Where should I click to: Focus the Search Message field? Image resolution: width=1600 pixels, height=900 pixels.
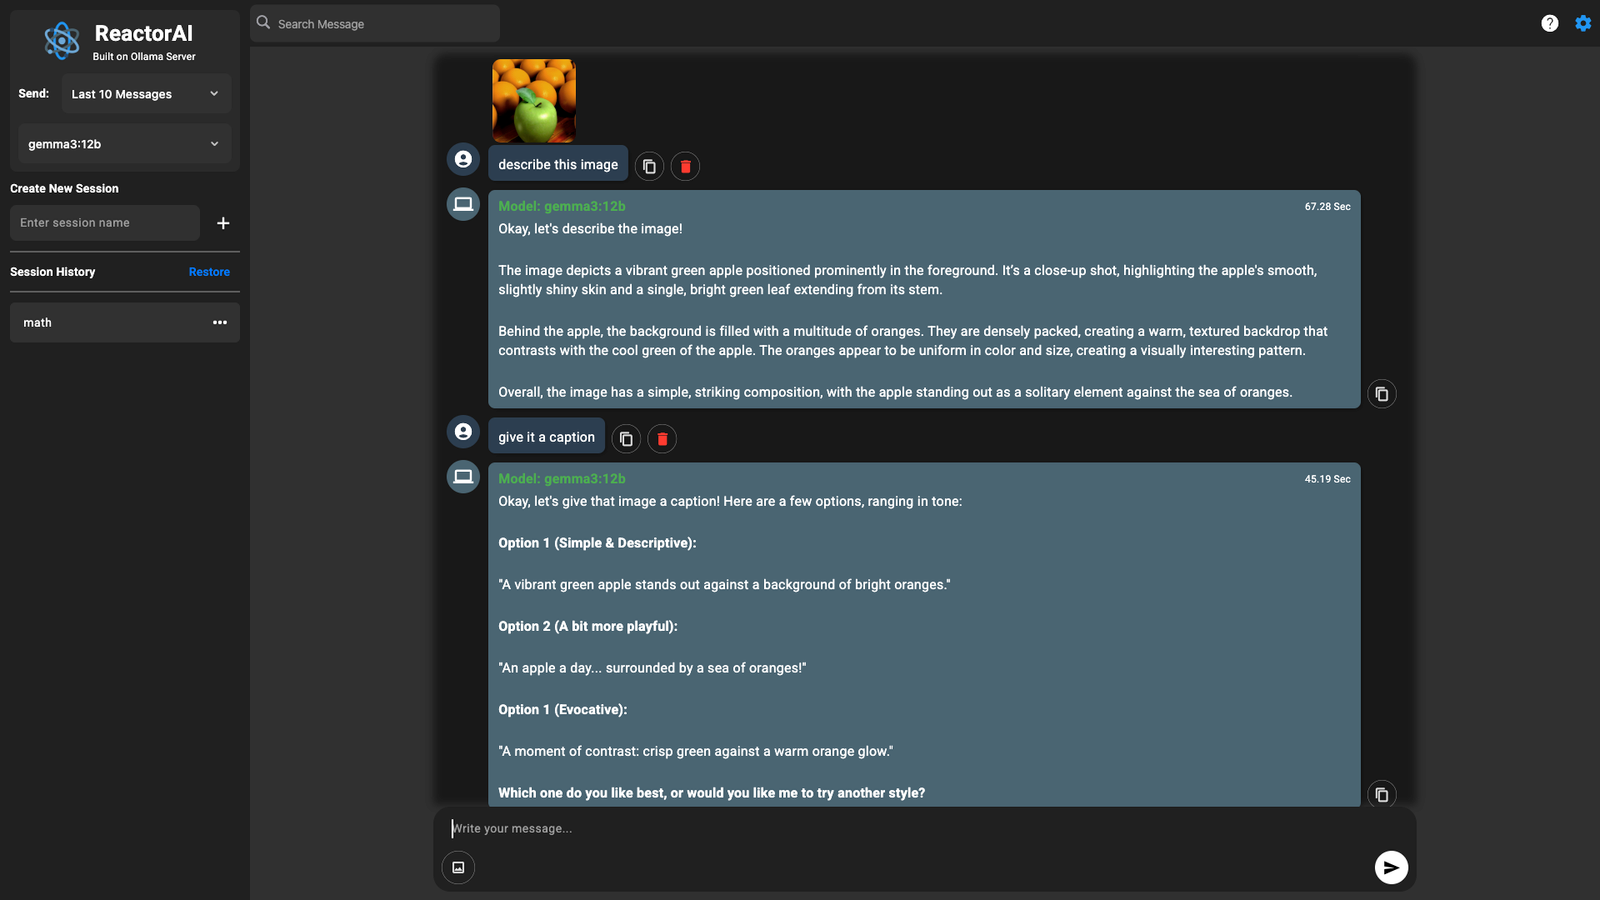click(x=375, y=23)
